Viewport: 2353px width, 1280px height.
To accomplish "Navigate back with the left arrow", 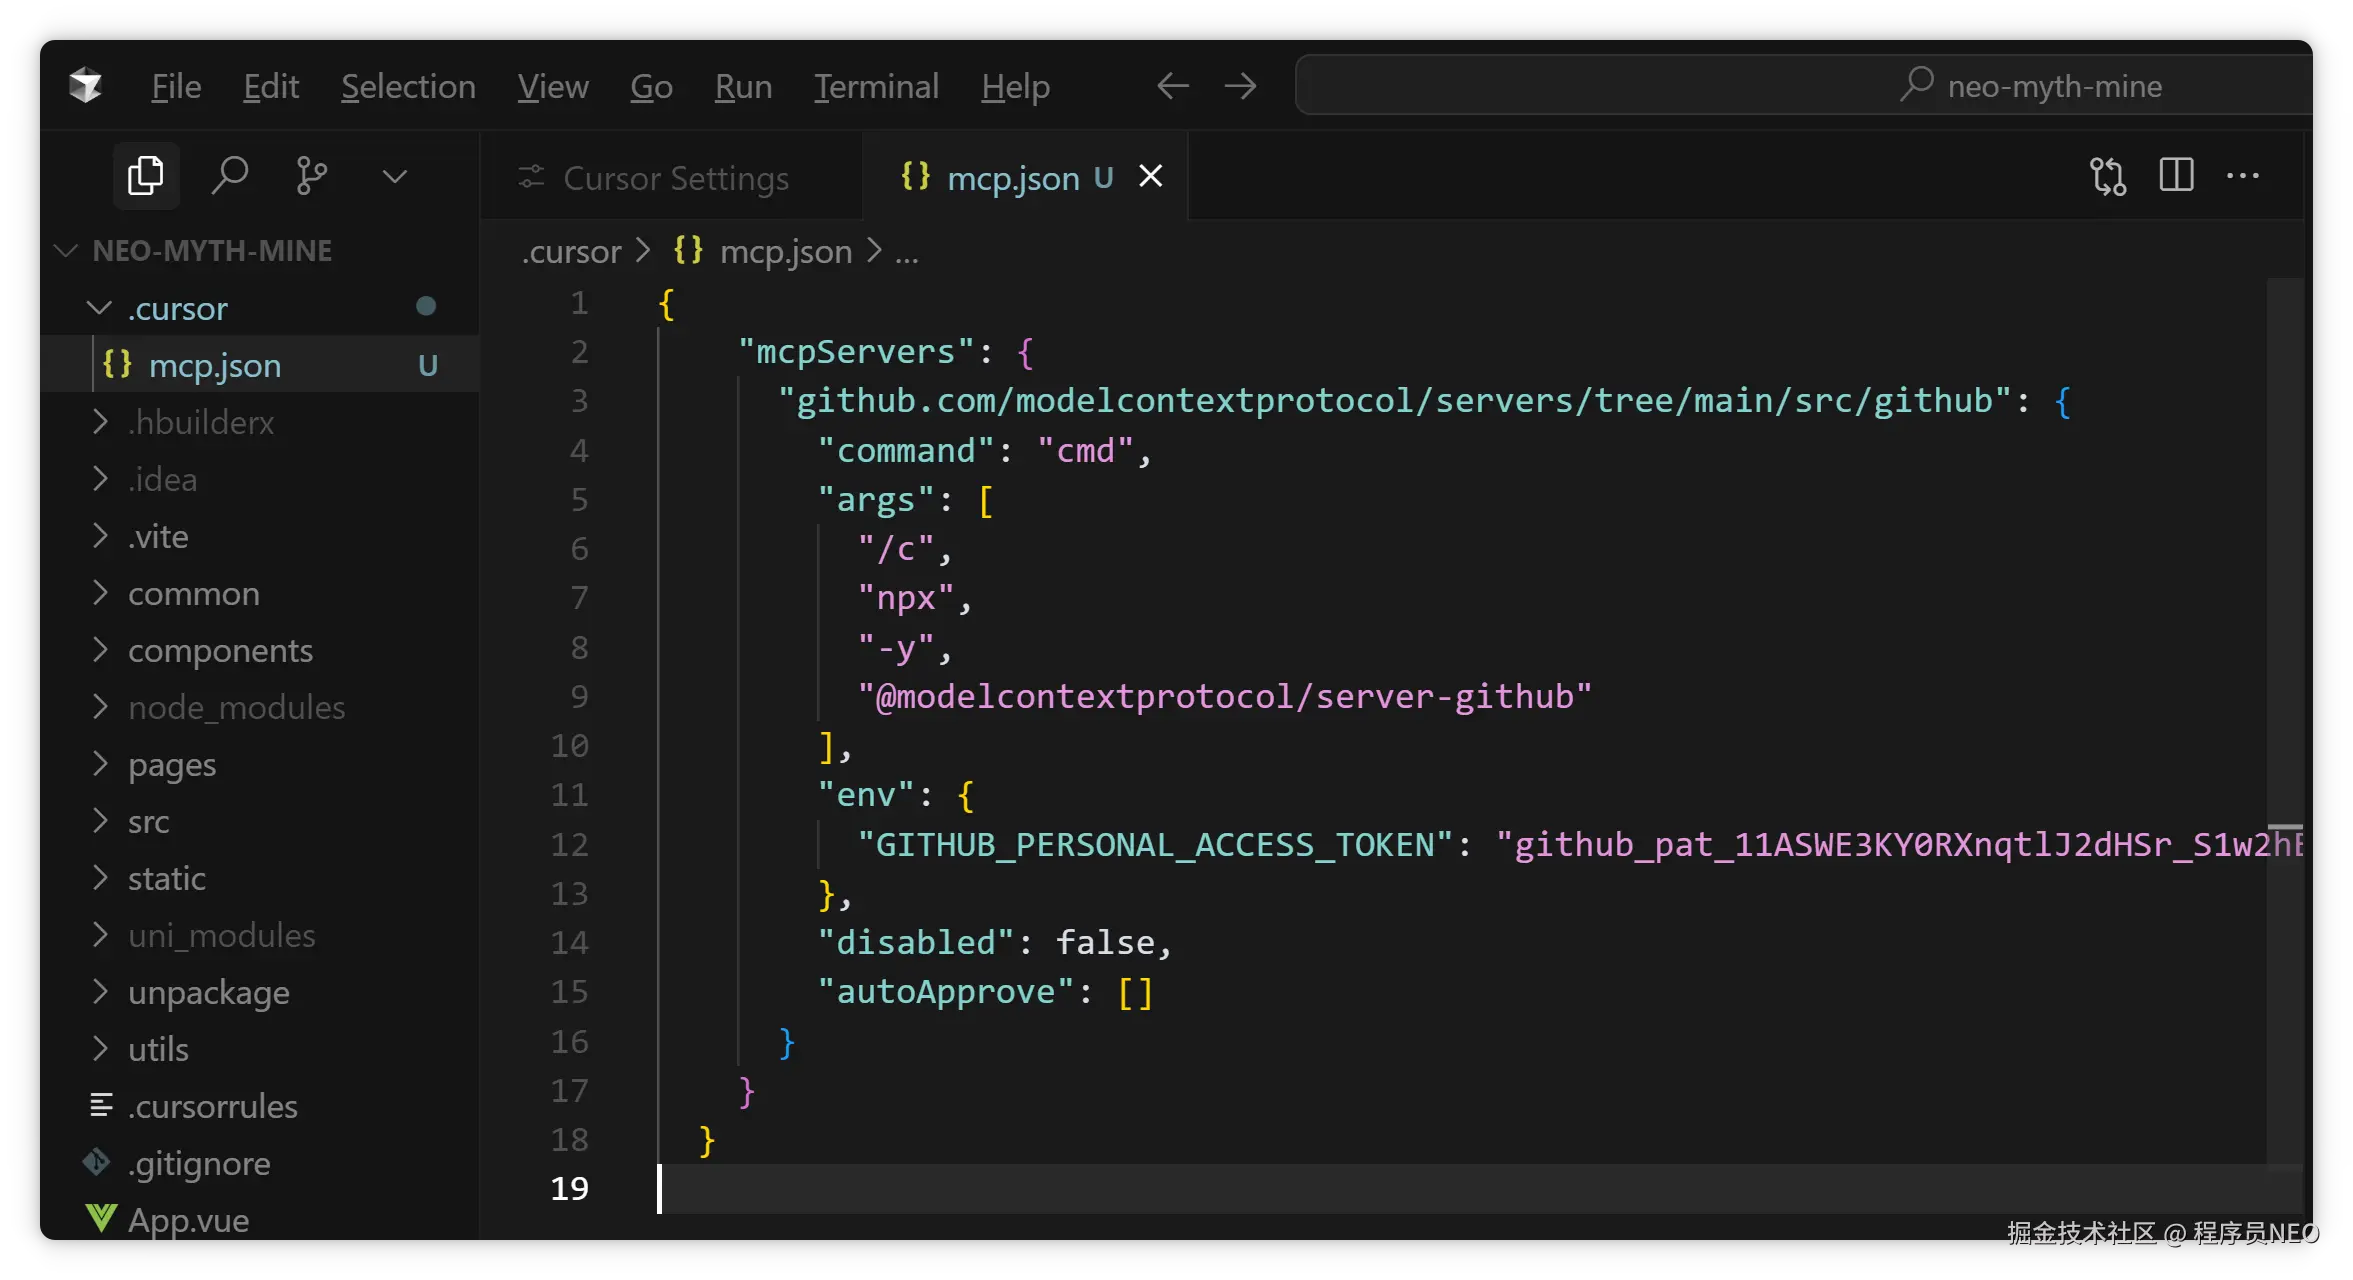I will click(x=1172, y=86).
